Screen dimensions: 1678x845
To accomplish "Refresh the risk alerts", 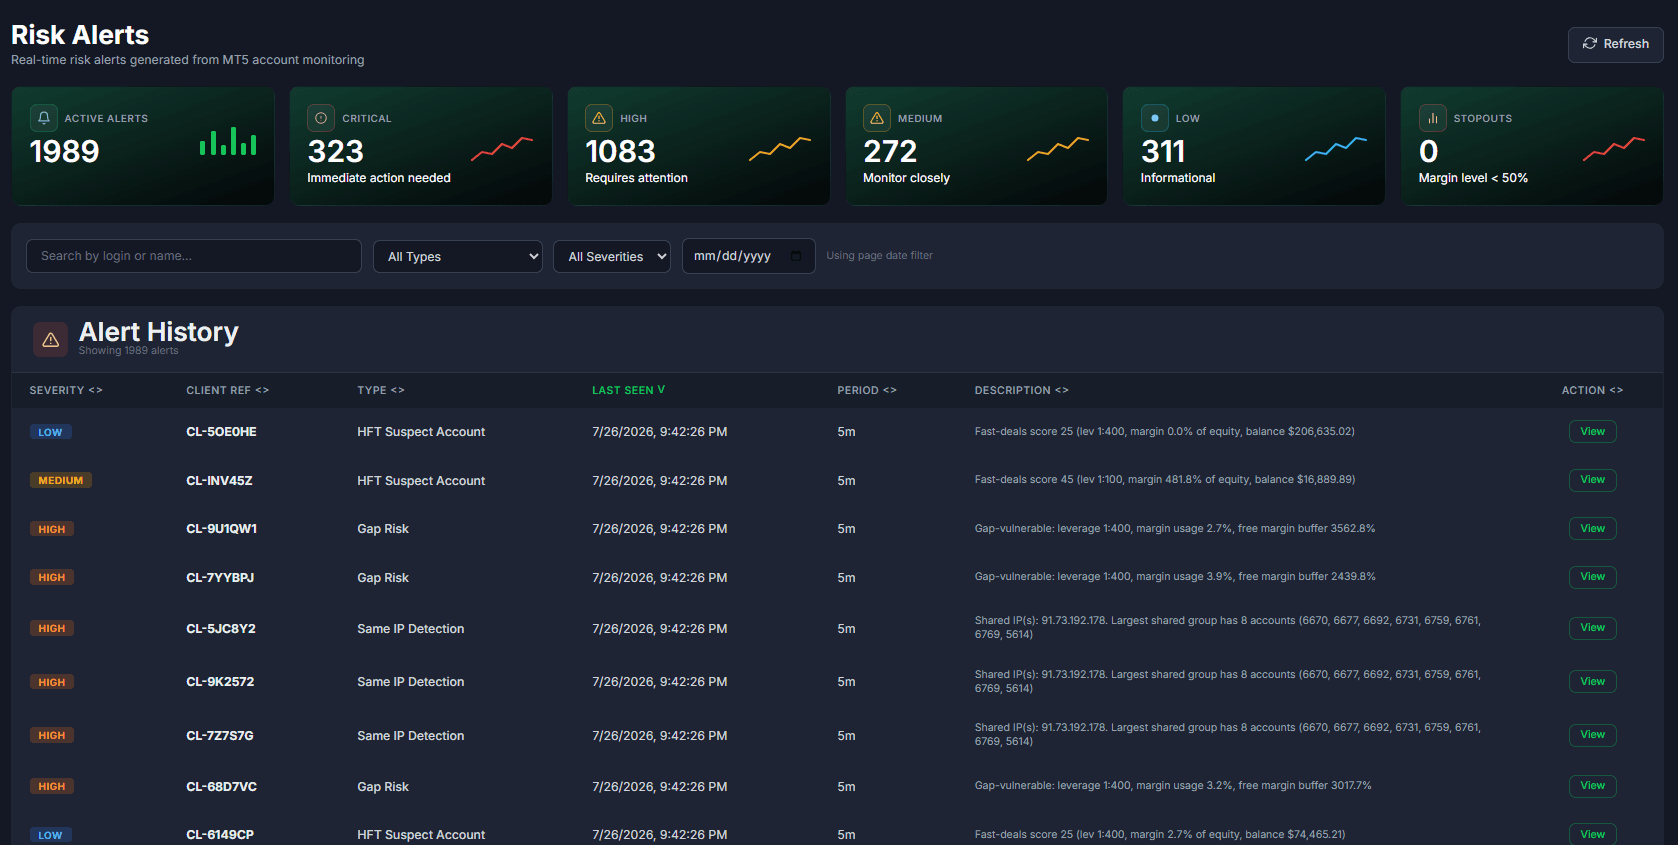I will 1615,44.
